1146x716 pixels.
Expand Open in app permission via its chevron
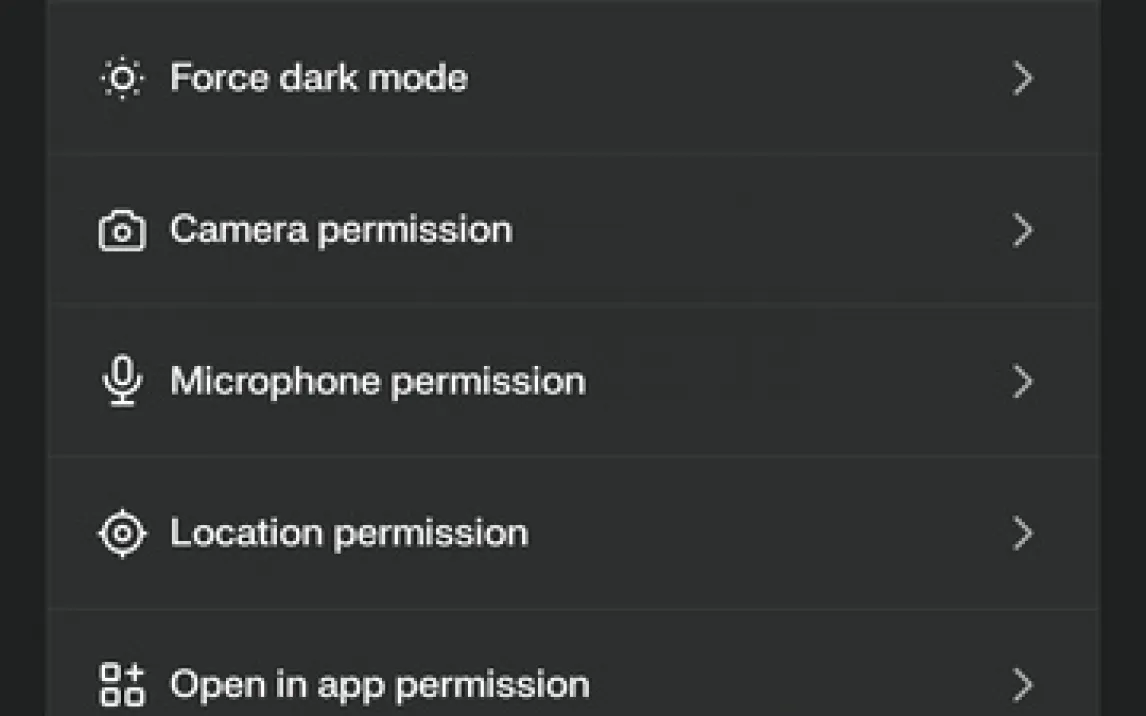(x=1022, y=685)
